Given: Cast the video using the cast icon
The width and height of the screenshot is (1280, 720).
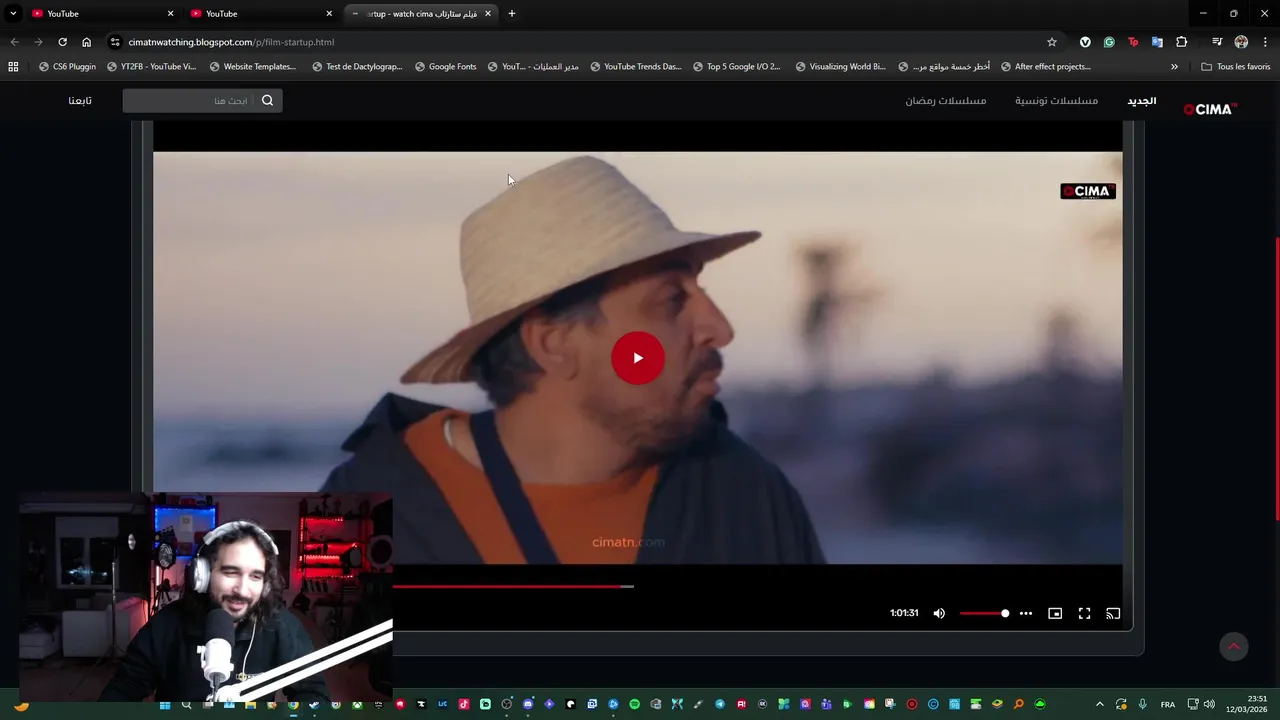Looking at the screenshot, I should [x=1113, y=613].
